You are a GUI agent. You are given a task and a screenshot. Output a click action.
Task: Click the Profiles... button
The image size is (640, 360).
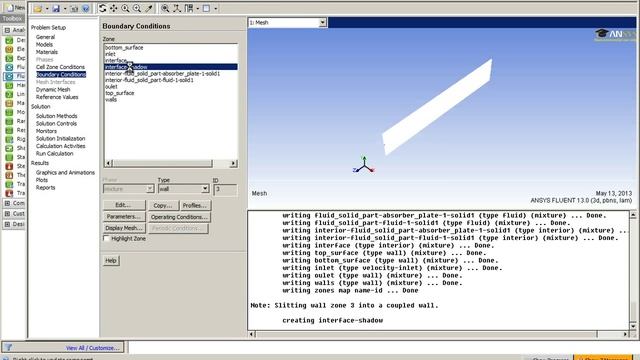(x=195, y=206)
